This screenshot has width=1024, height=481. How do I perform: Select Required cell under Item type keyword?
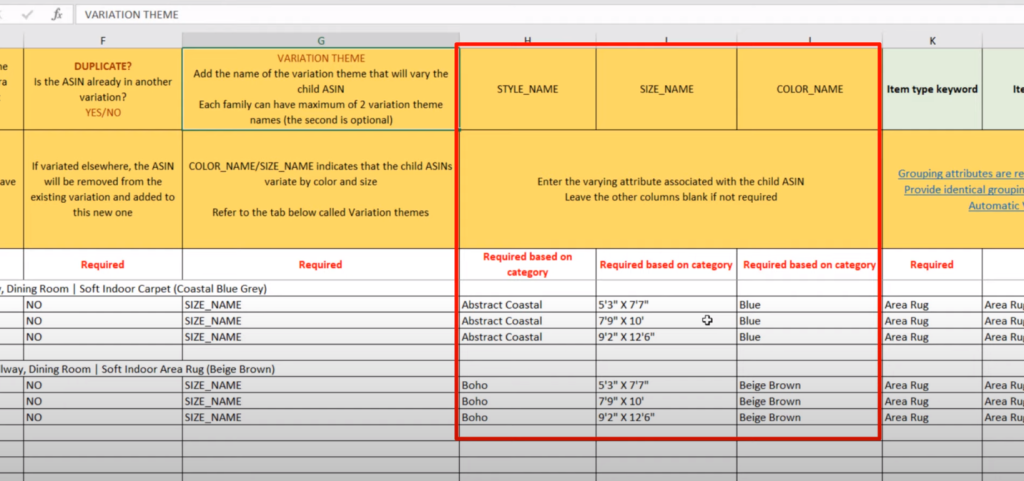(932, 264)
